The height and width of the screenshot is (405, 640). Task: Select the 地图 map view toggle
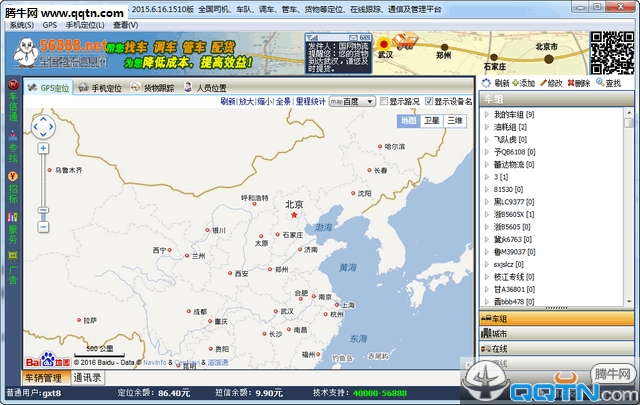(409, 120)
